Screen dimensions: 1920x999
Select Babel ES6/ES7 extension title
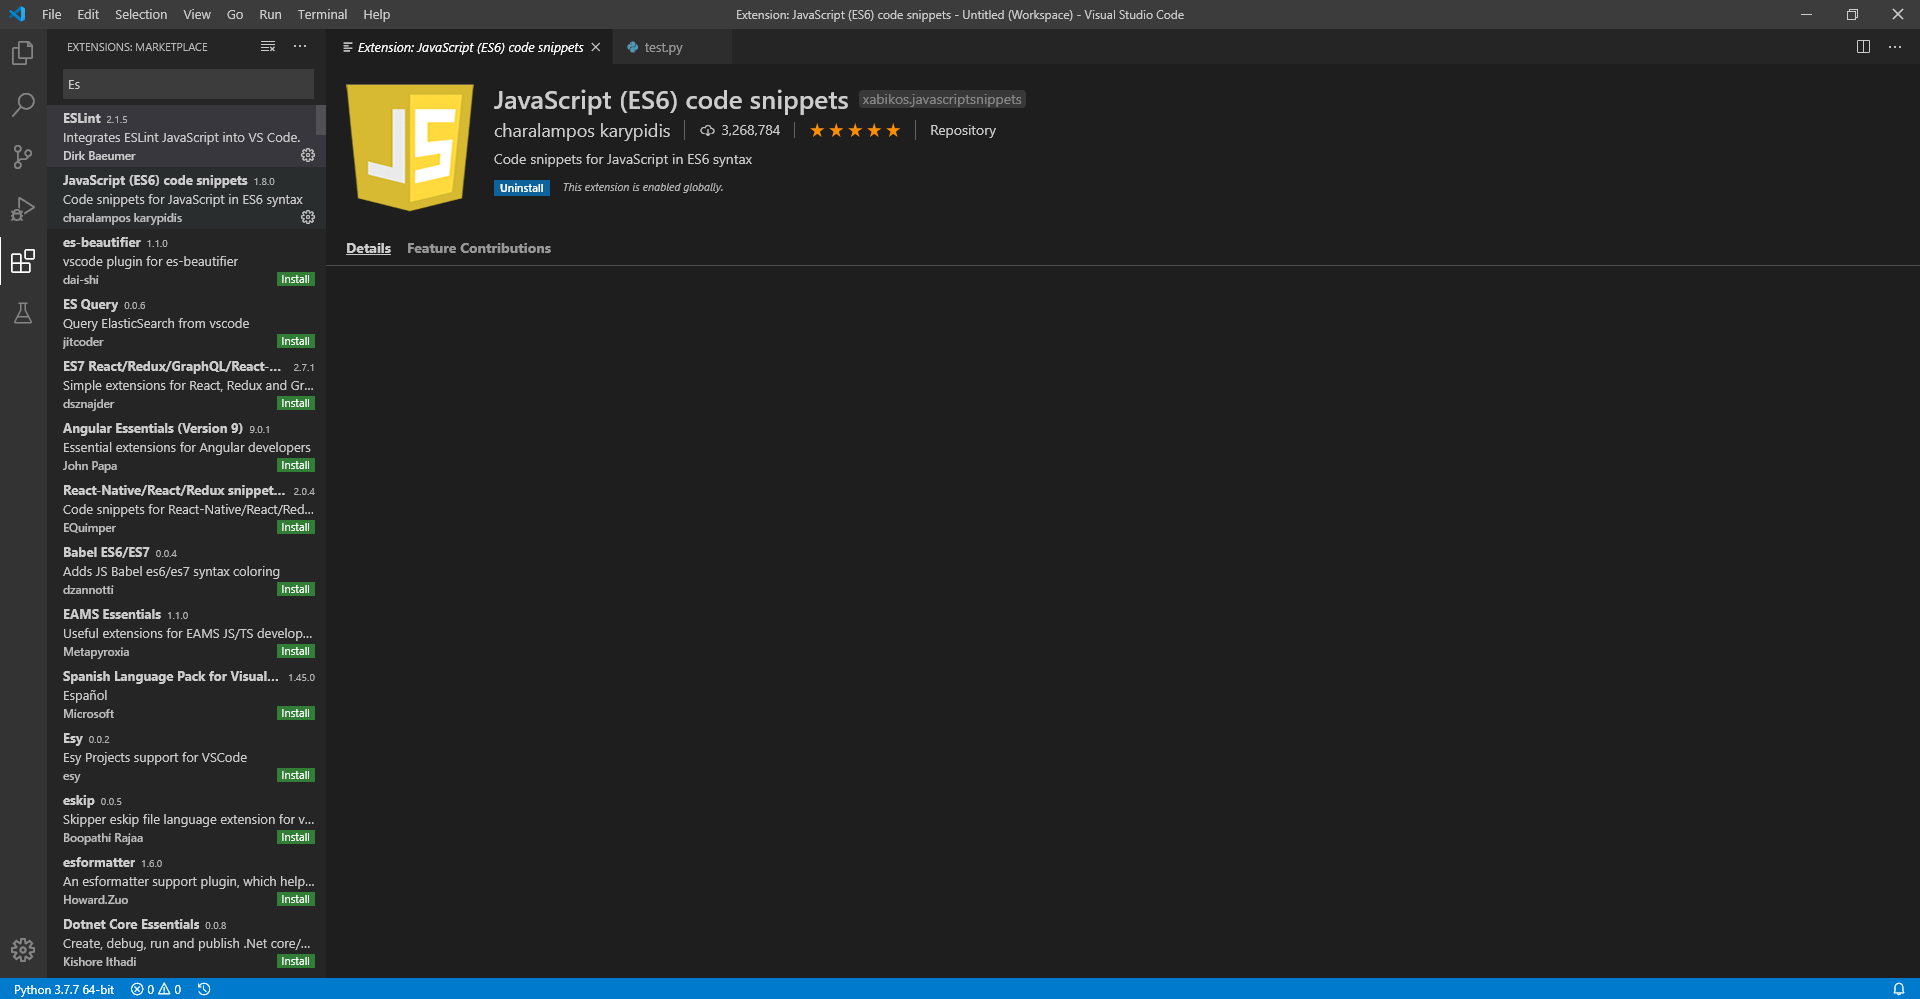point(106,552)
